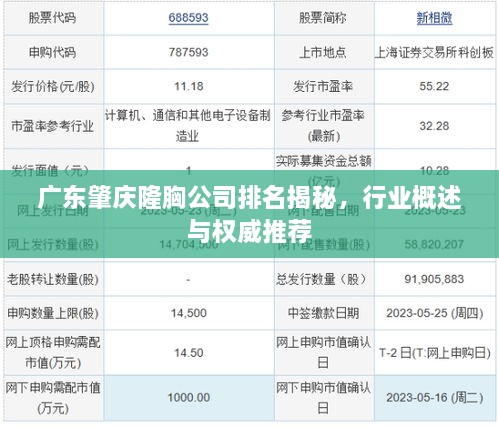Select the issue P/E value 55.22
499x428 pixels.
(434, 87)
